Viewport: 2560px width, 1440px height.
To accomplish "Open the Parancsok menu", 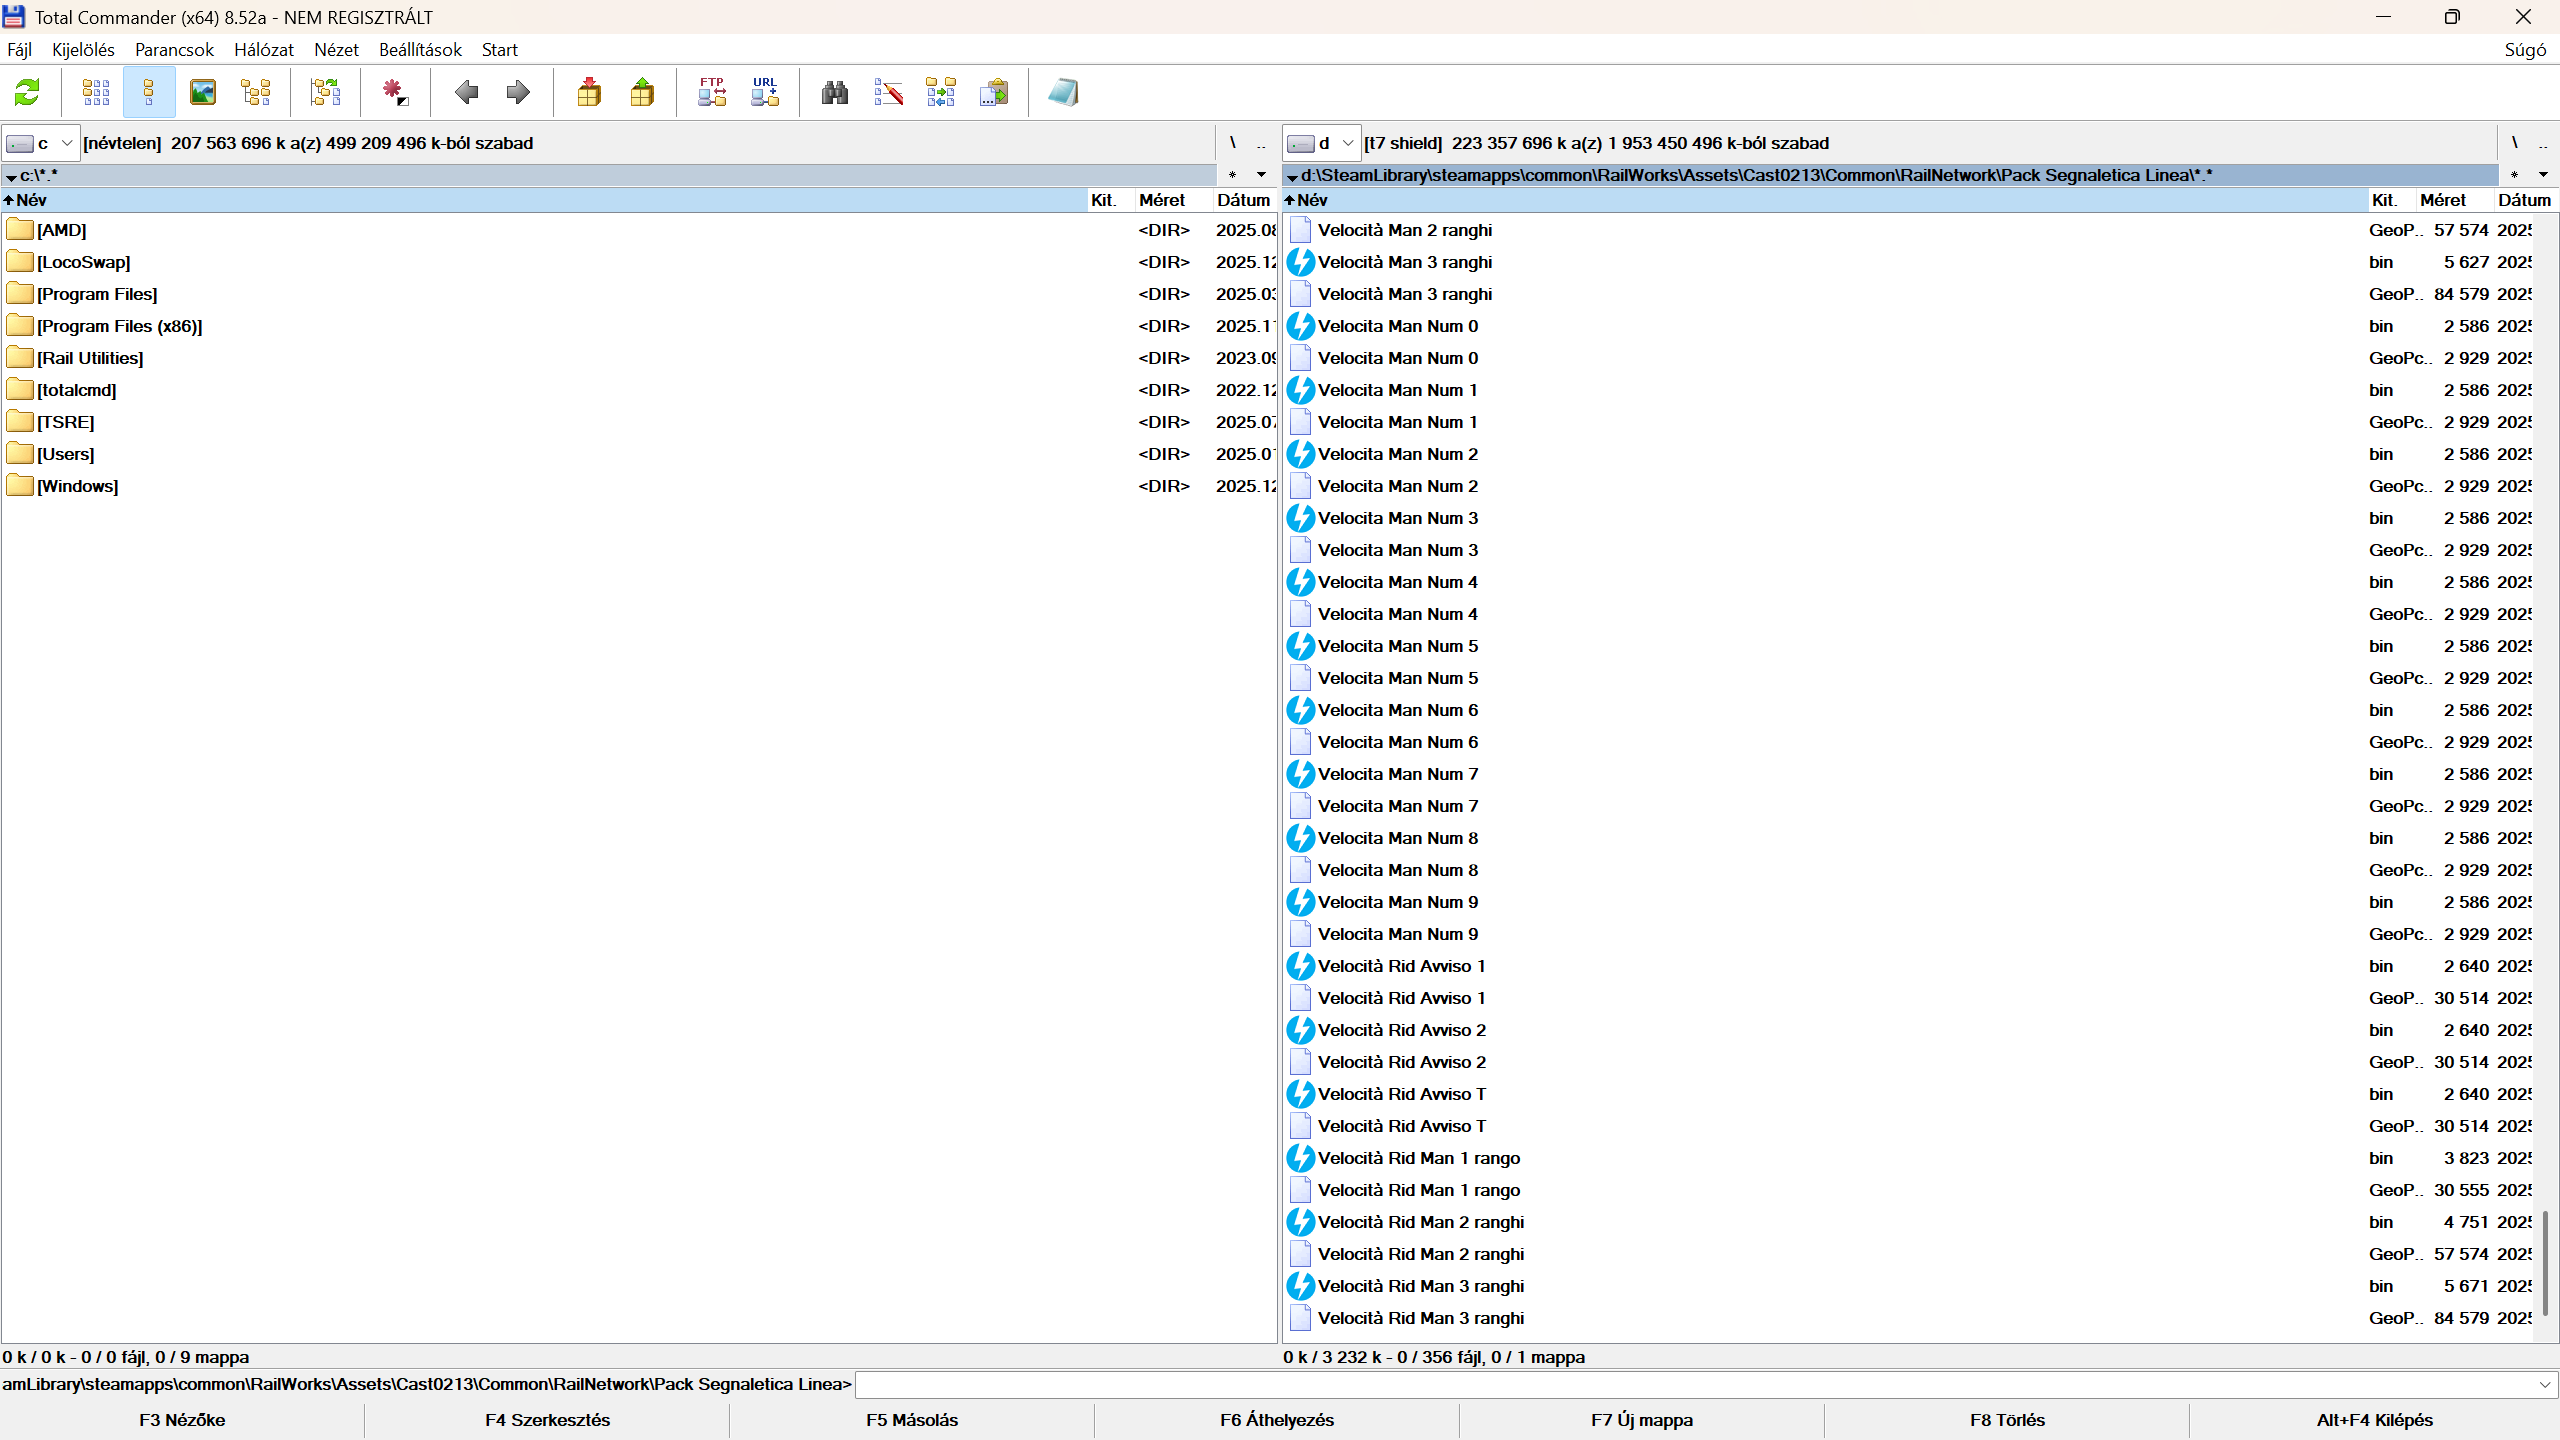I will point(174,50).
